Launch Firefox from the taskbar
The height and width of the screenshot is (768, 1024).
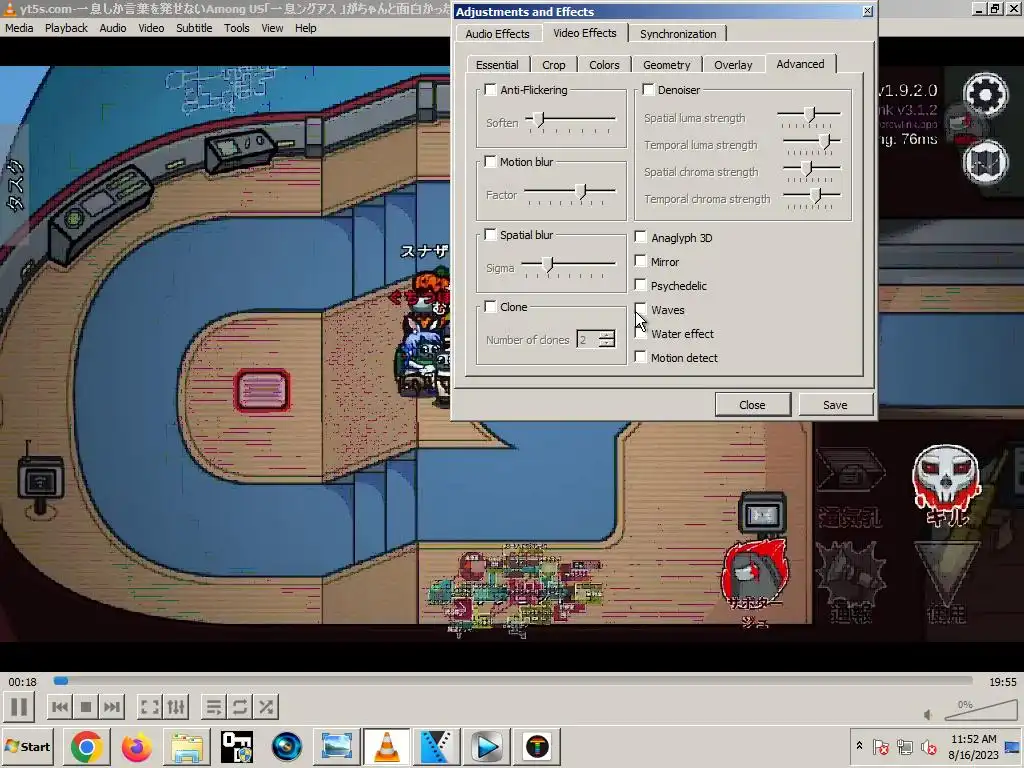coord(136,746)
